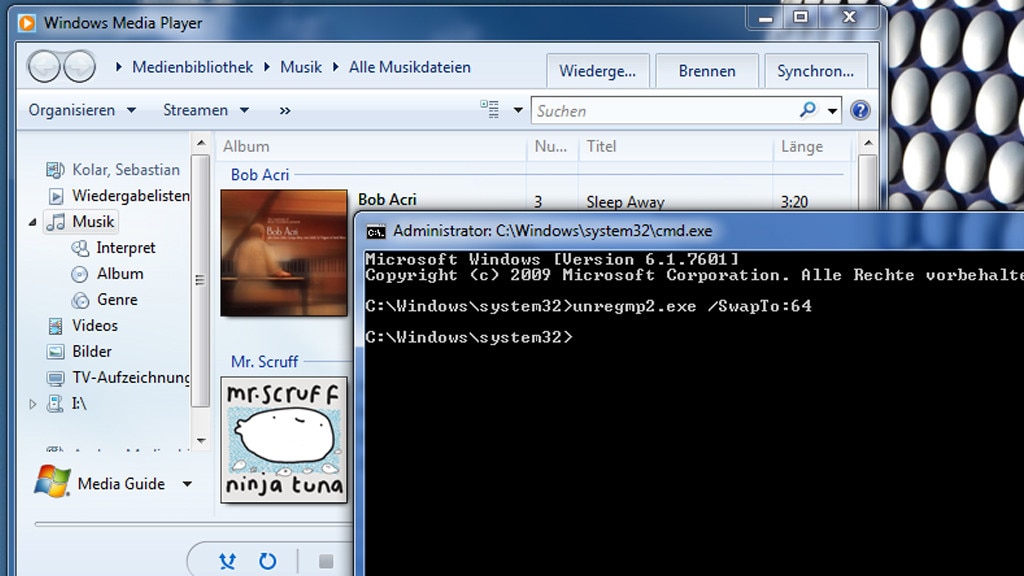Open the Bilder library
This screenshot has width=1024, height=576.
92,351
